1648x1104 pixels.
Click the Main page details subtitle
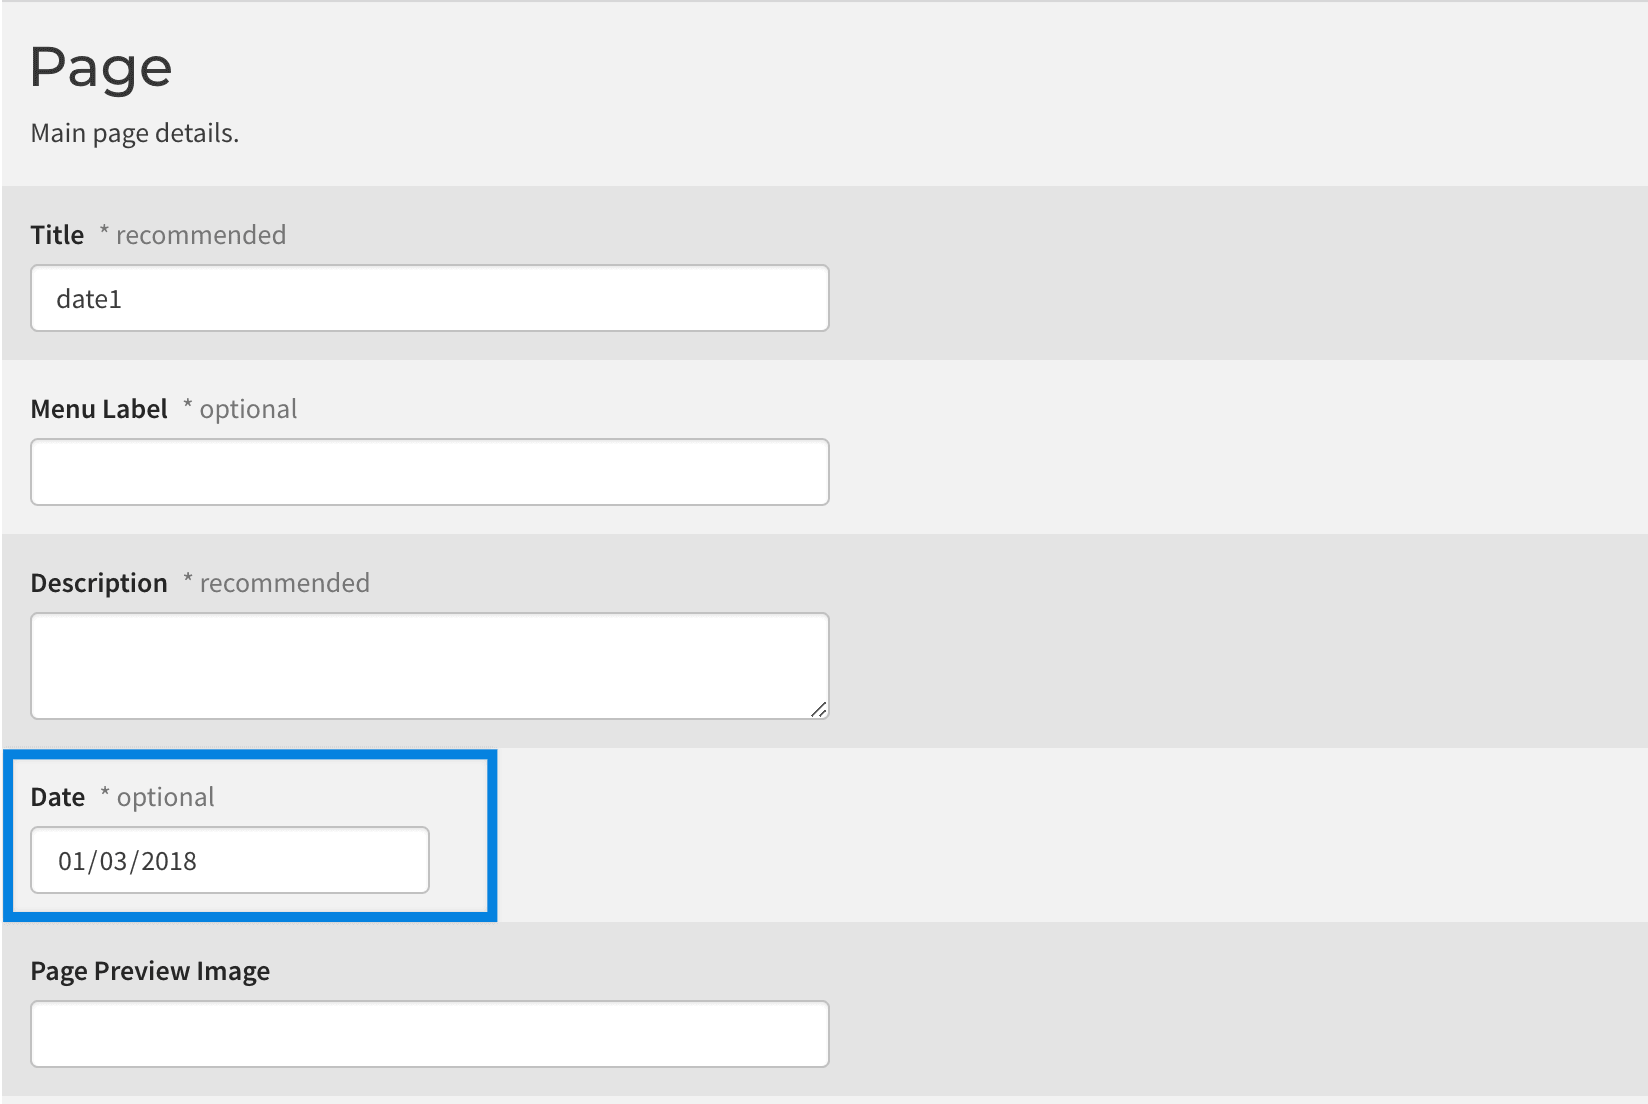pos(135,133)
